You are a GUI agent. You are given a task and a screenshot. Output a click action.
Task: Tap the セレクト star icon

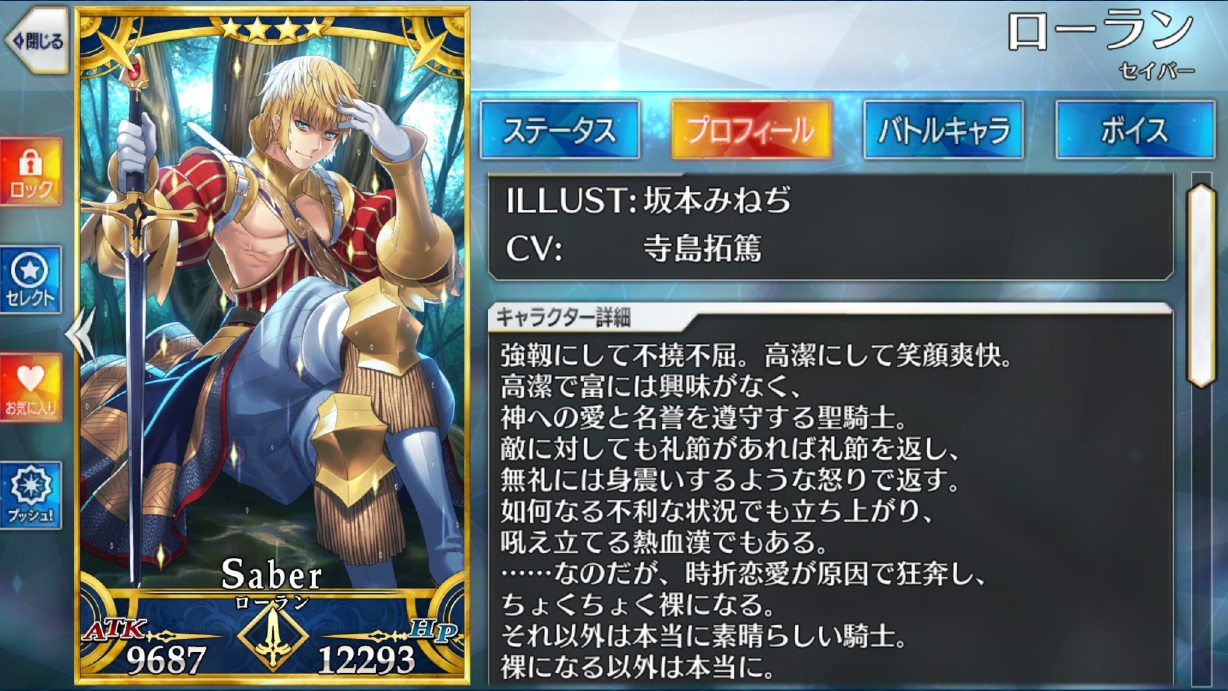click(31, 279)
